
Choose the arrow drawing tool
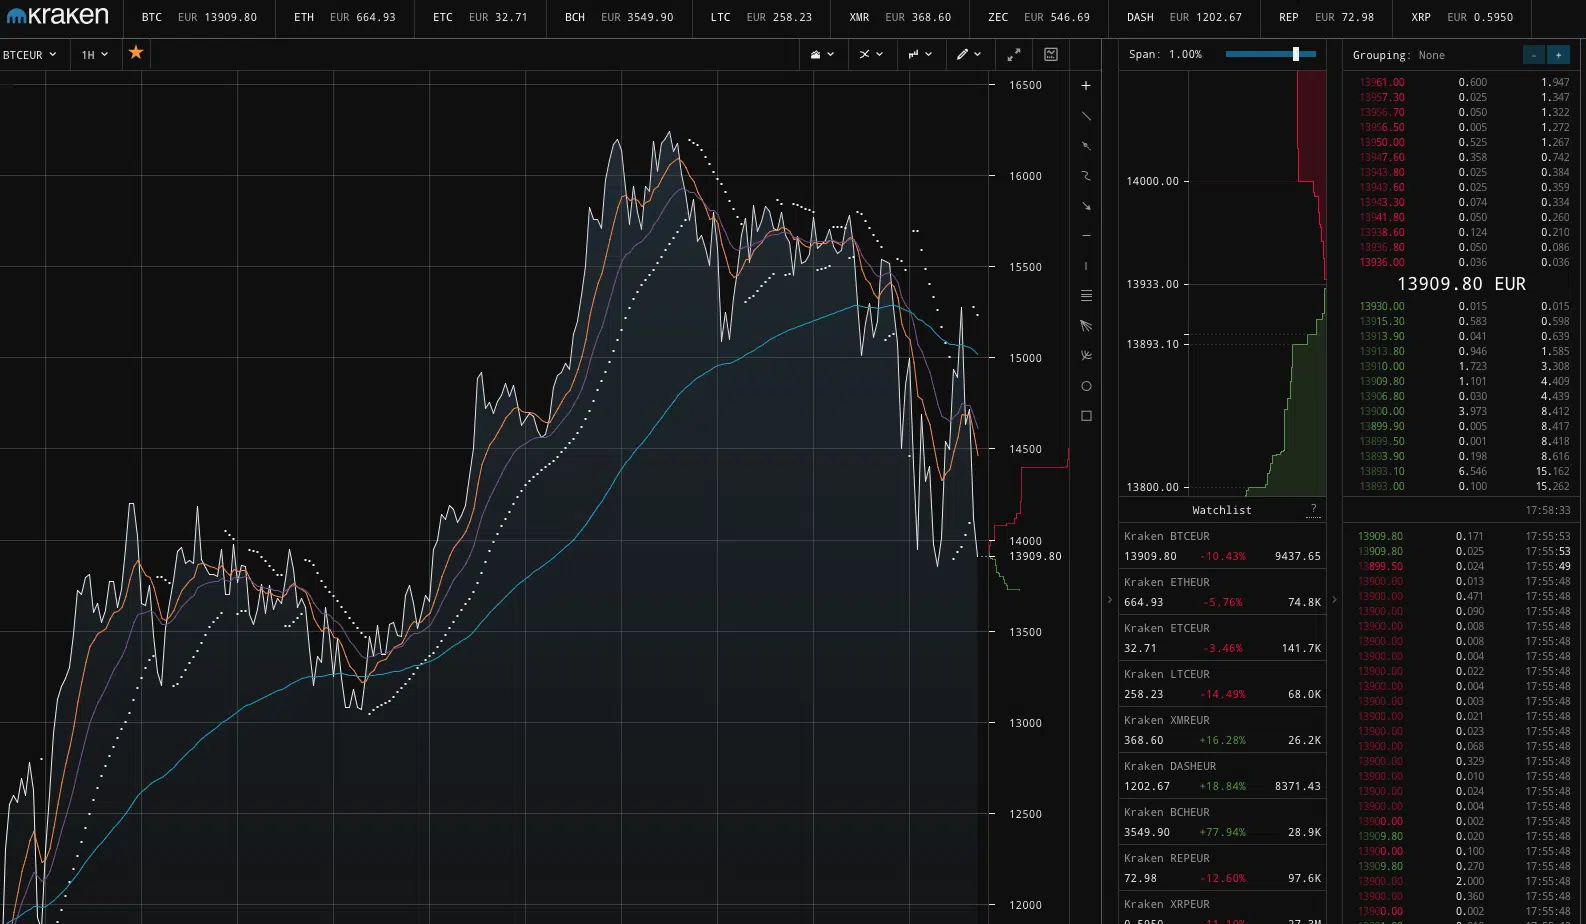pyautogui.click(x=1086, y=206)
